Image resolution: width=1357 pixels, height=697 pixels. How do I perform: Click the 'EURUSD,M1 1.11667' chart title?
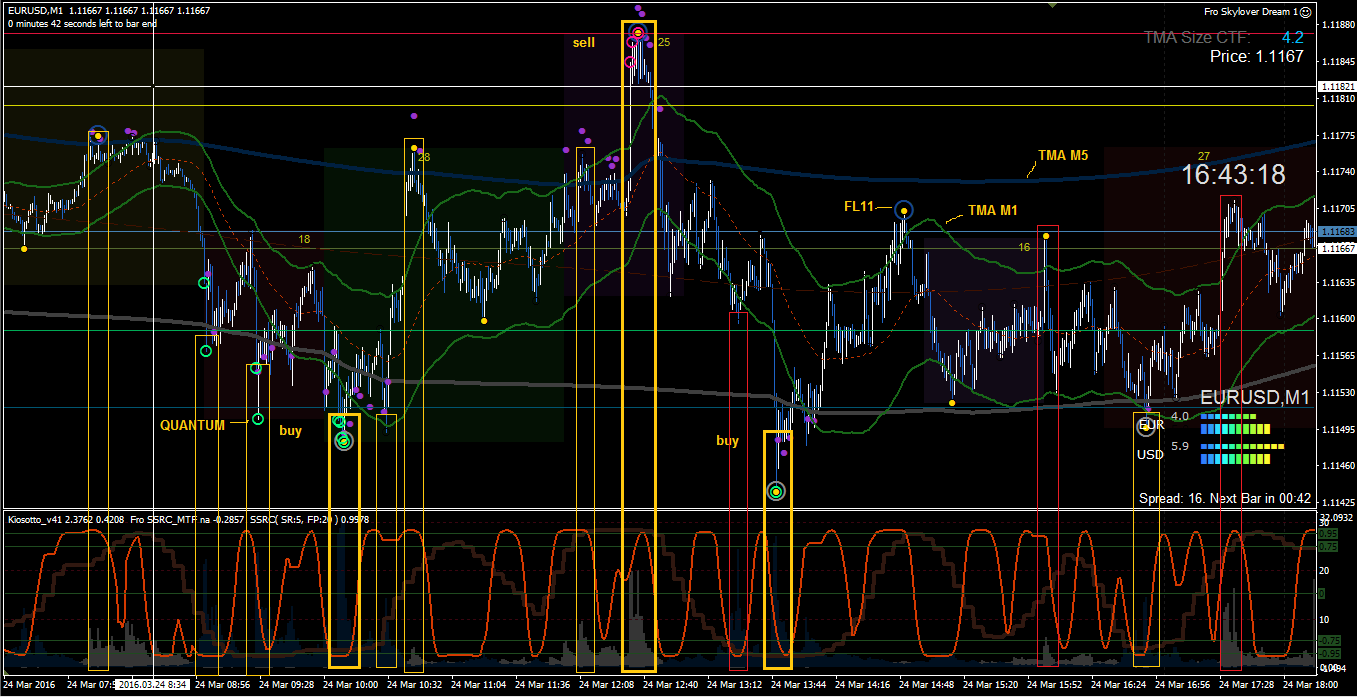(108, 11)
